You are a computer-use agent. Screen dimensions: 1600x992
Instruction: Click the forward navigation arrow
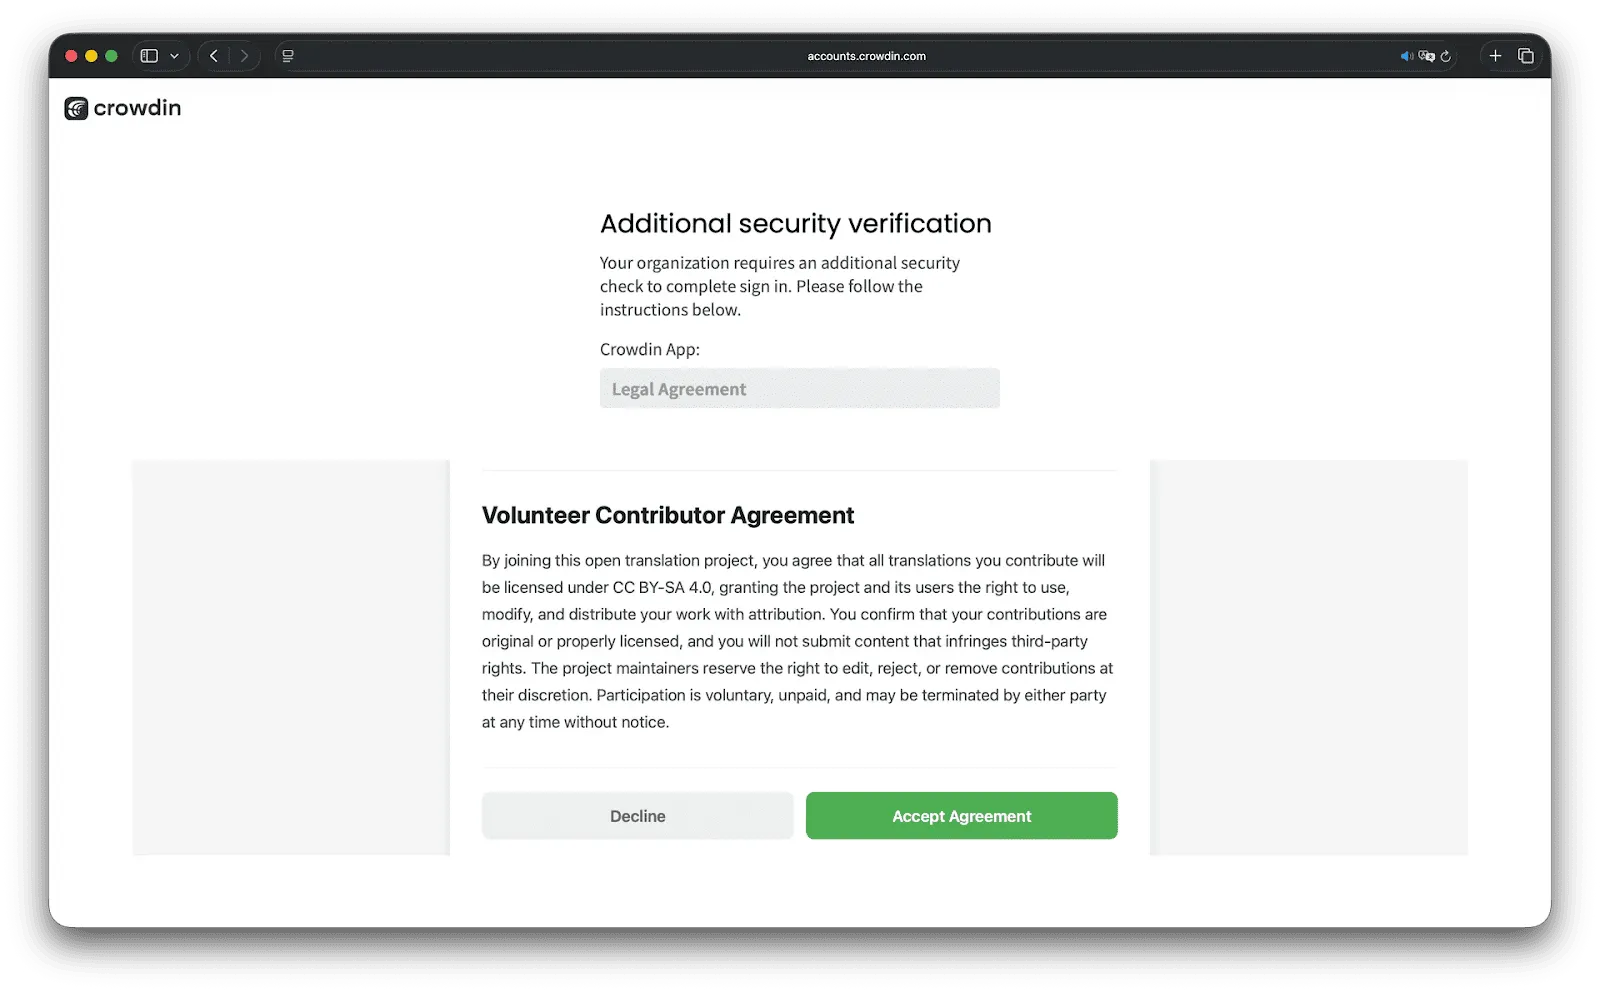click(x=243, y=55)
